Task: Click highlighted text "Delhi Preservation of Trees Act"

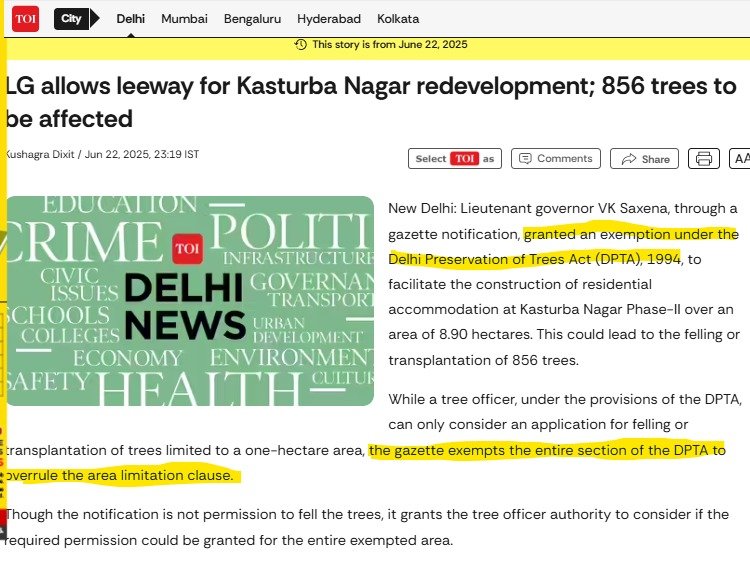Action: tap(490, 259)
